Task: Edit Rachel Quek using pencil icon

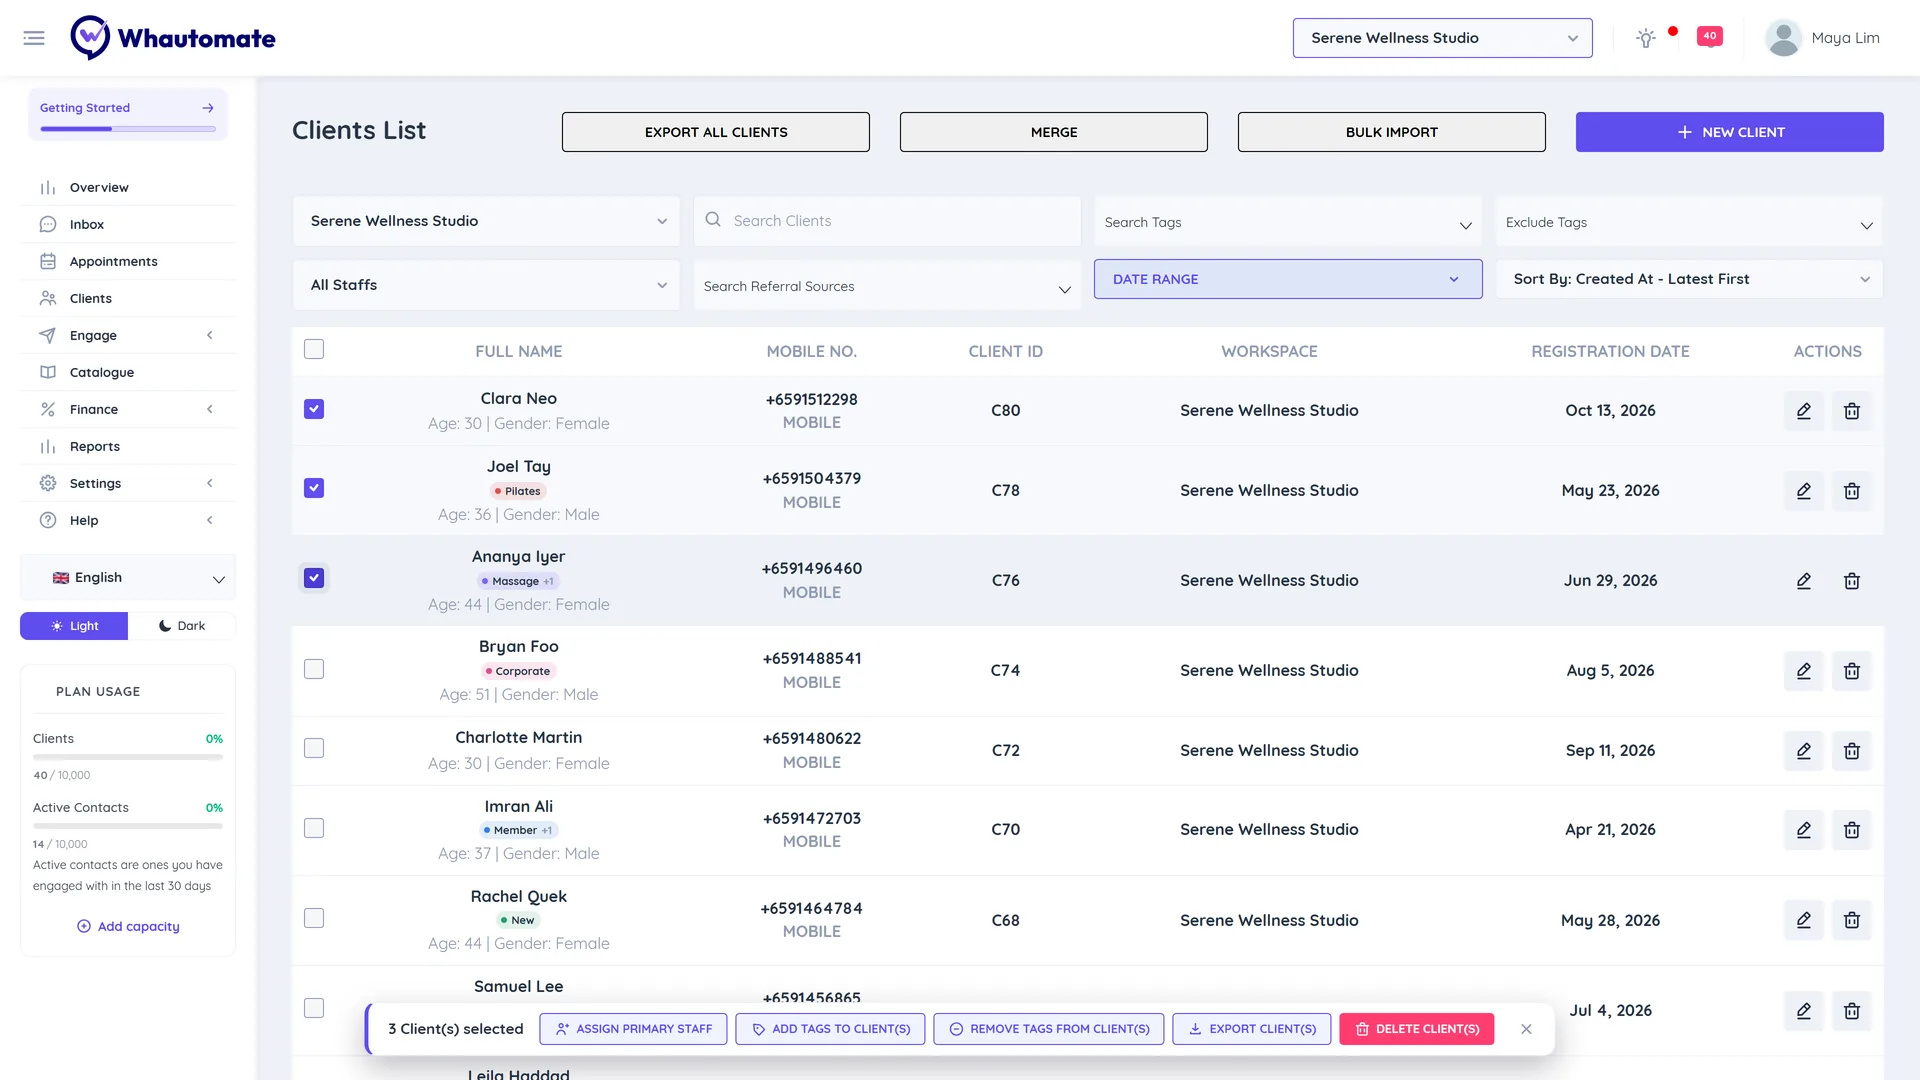Action: point(1804,920)
